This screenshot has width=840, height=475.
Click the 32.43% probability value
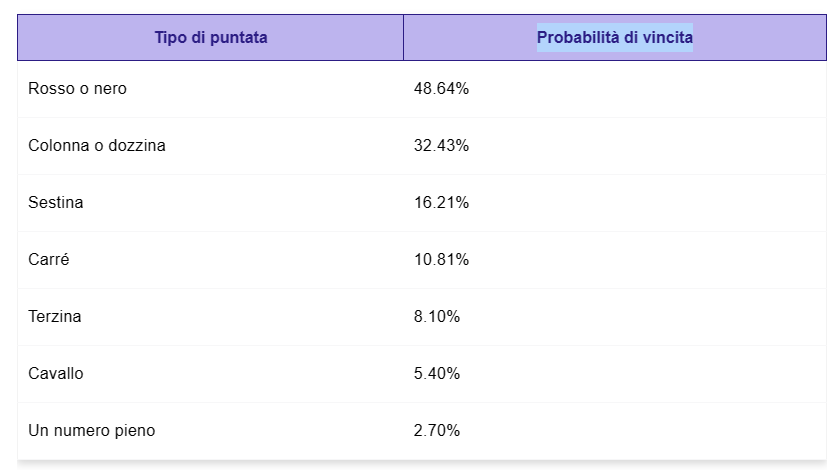point(441,146)
